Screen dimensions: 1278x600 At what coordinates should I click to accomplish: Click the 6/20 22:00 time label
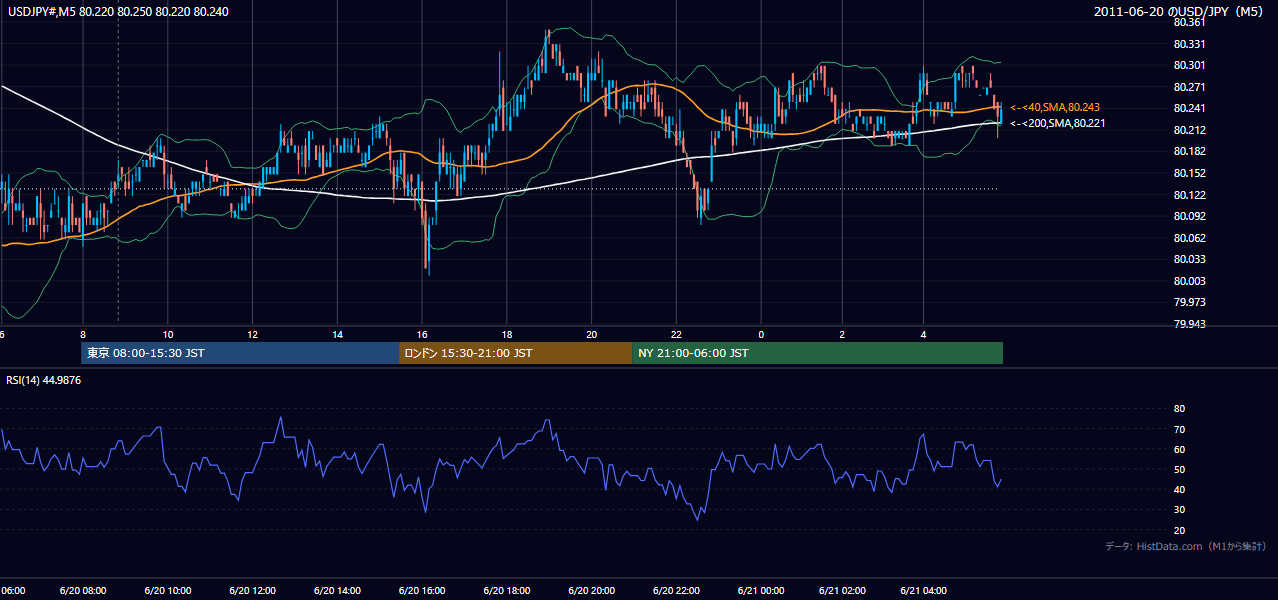point(677,591)
